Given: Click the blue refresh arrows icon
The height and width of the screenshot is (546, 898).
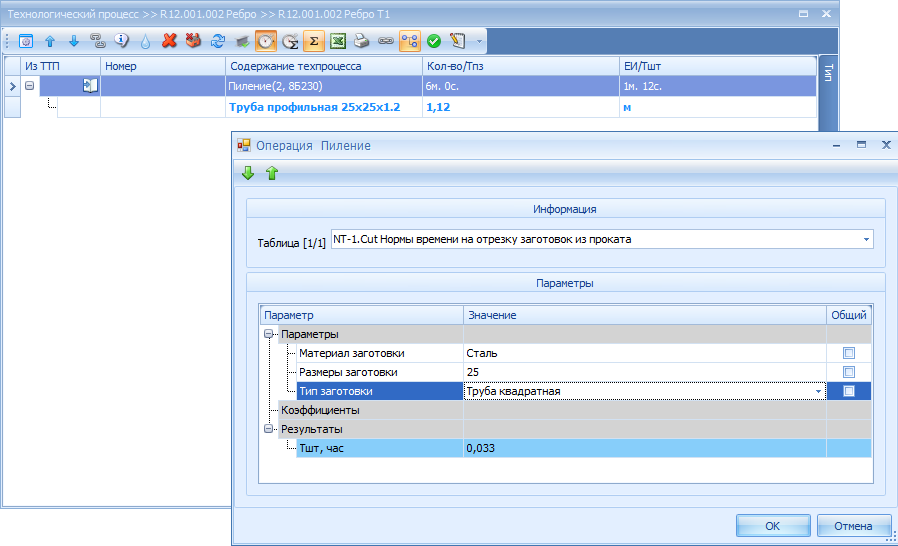Looking at the screenshot, I should (x=218, y=41).
